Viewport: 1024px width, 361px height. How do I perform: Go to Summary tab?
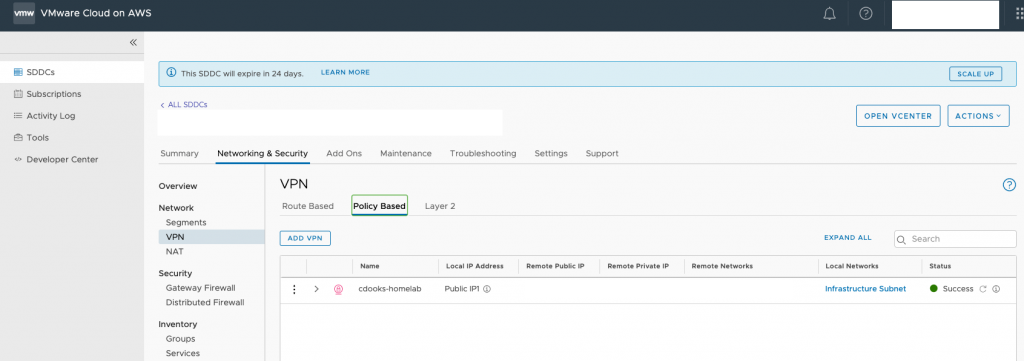pyautogui.click(x=180, y=153)
